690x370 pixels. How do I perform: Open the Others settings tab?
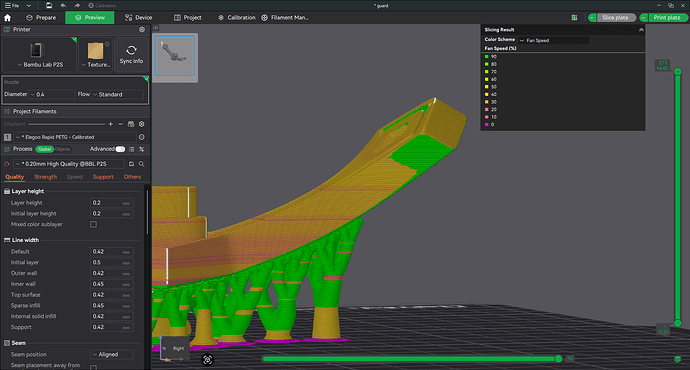click(x=132, y=177)
